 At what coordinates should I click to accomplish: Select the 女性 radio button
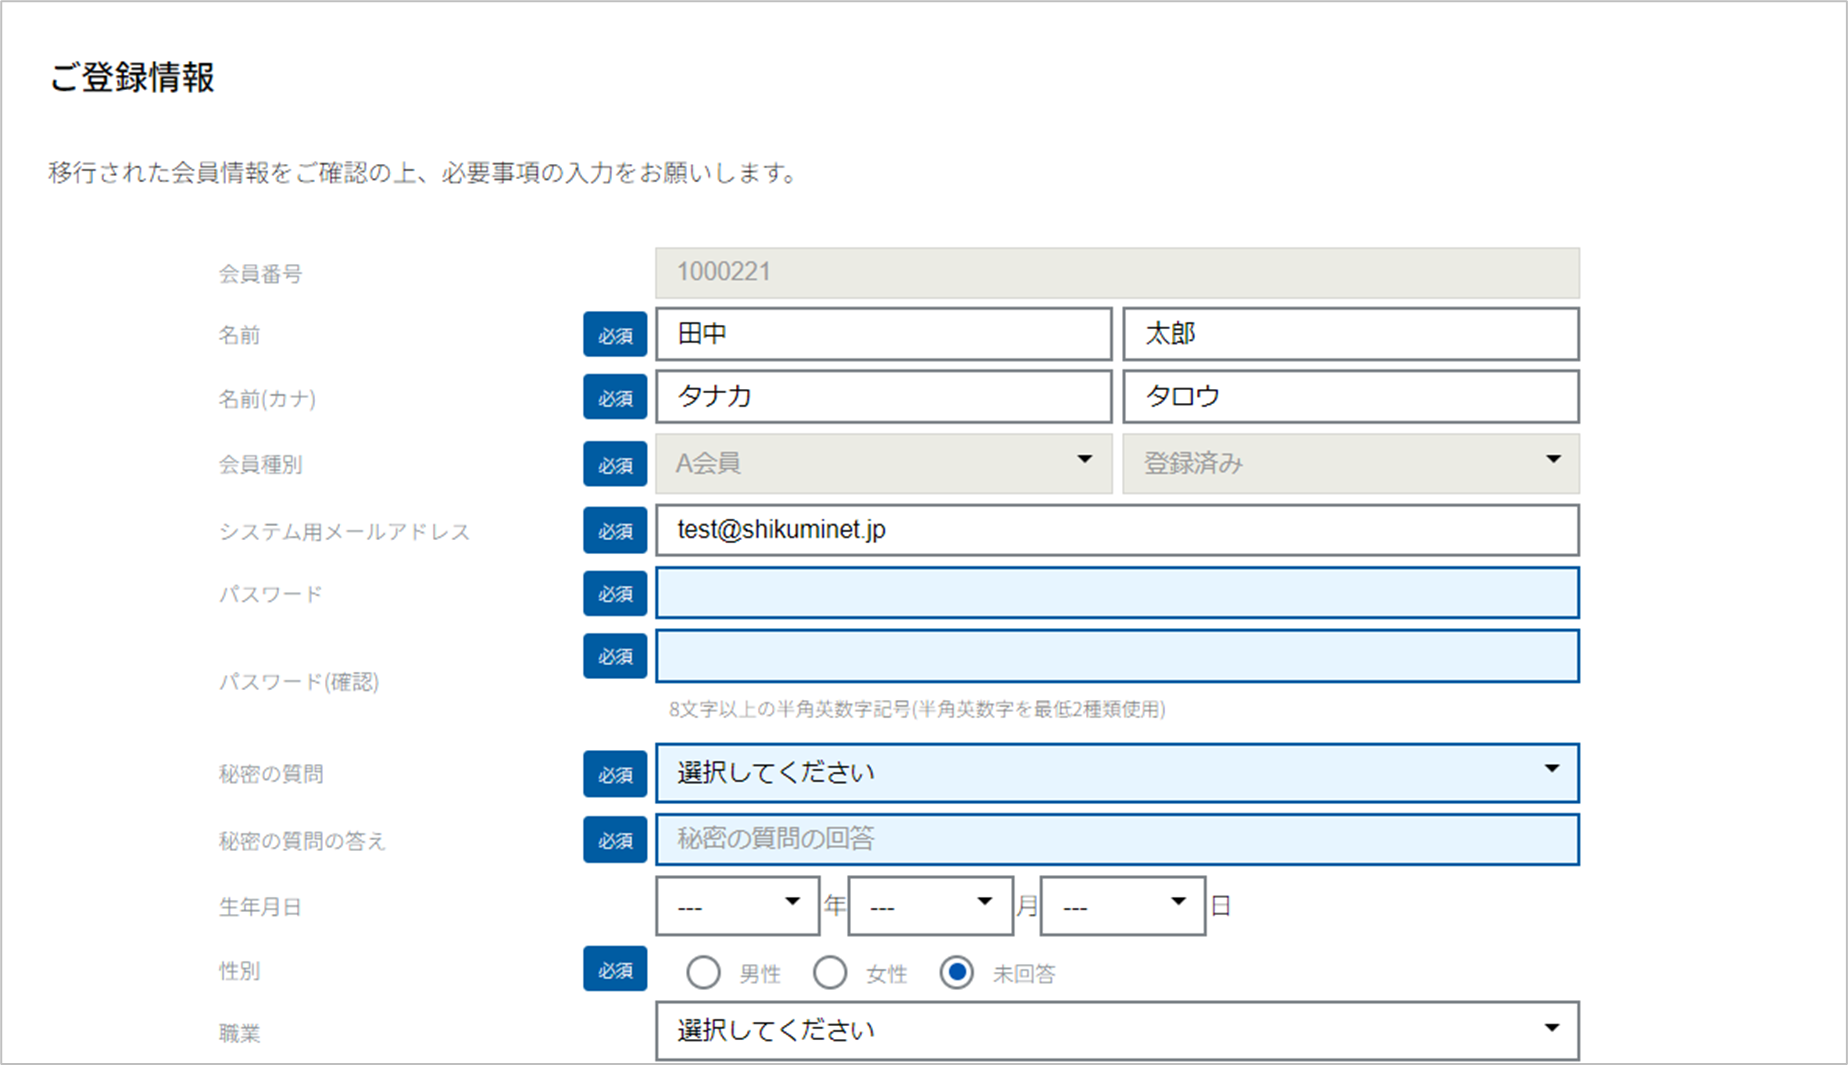point(830,972)
